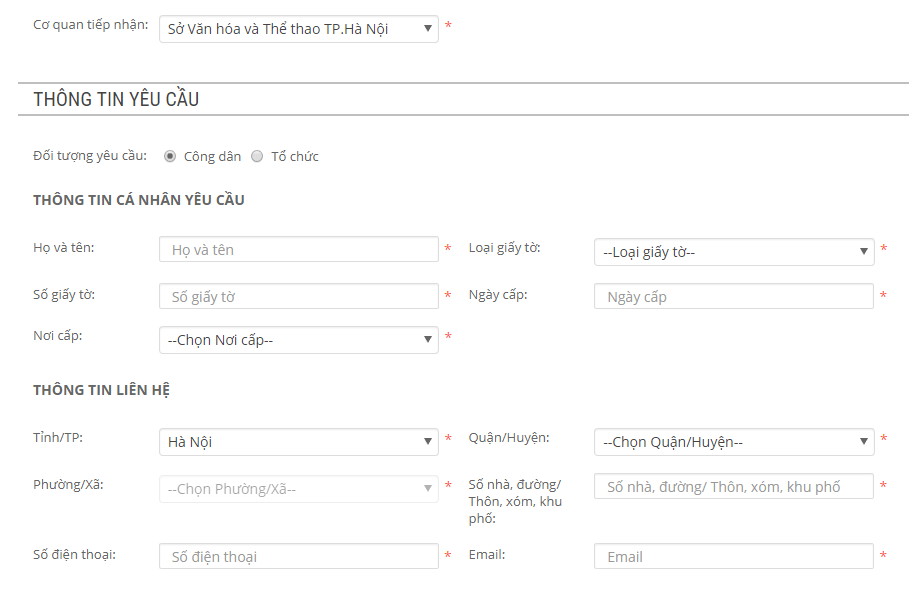Image resolution: width=921 pixels, height=597 pixels.
Task: Open the Chọn Quận/Huyện dropdown
Action: pos(733,441)
